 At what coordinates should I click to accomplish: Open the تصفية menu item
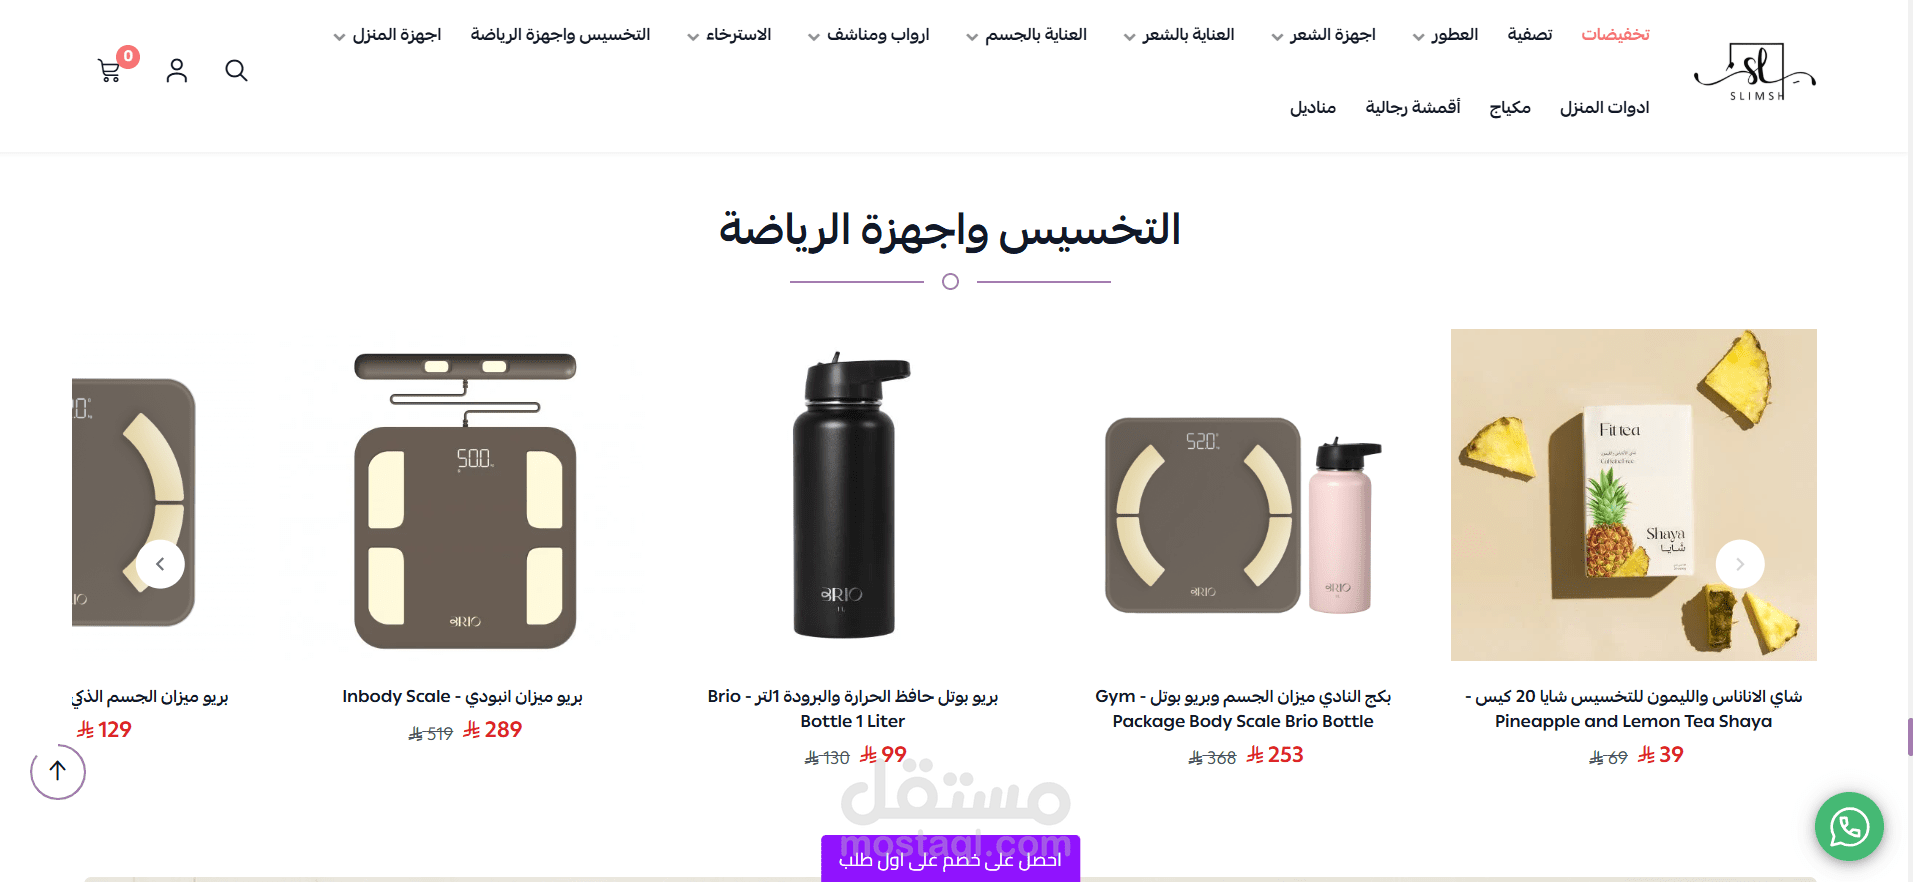pos(1530,35)
